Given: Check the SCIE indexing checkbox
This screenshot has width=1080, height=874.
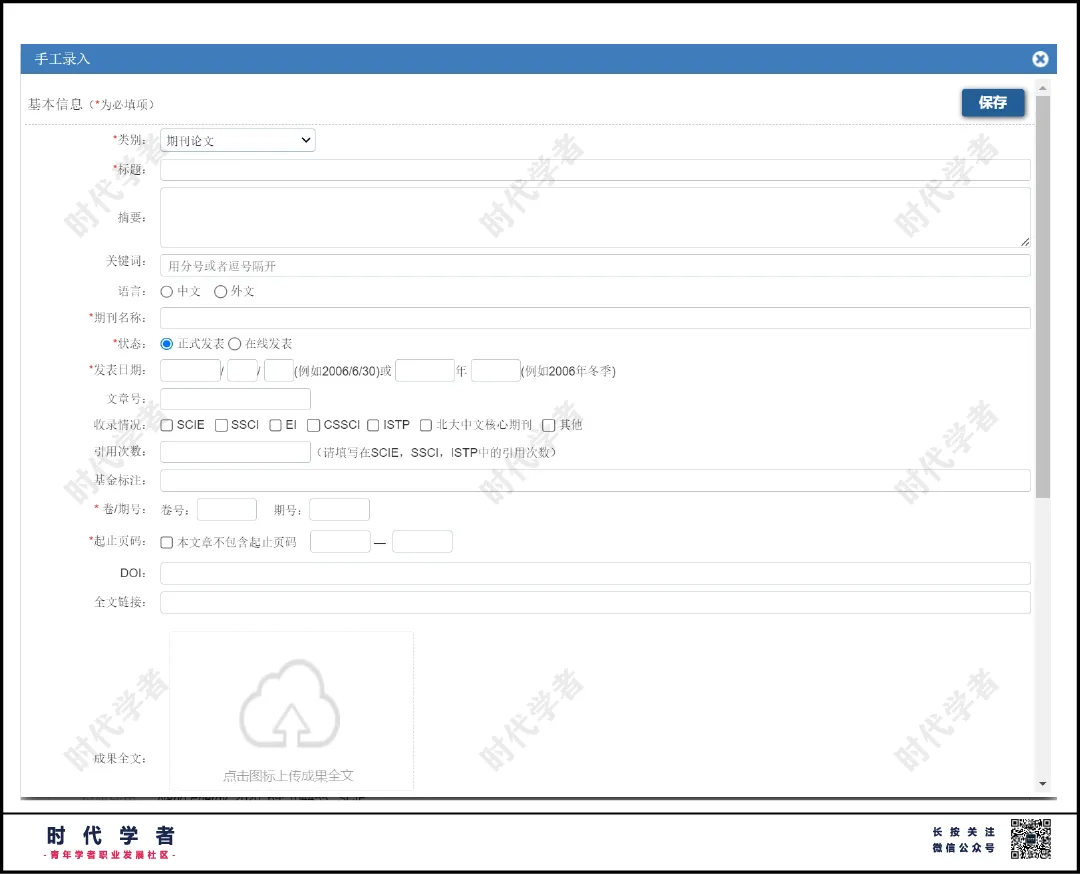Looking at the screenshot, I should coord(167,426).
